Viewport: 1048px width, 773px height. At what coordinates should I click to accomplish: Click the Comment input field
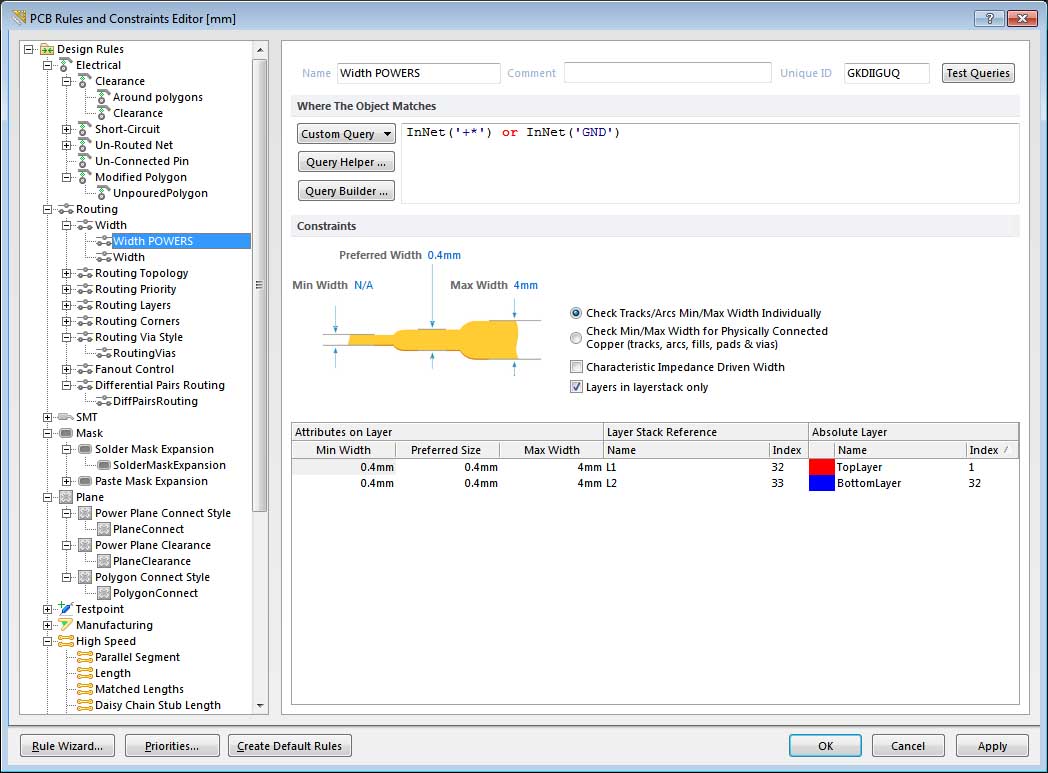667,73
